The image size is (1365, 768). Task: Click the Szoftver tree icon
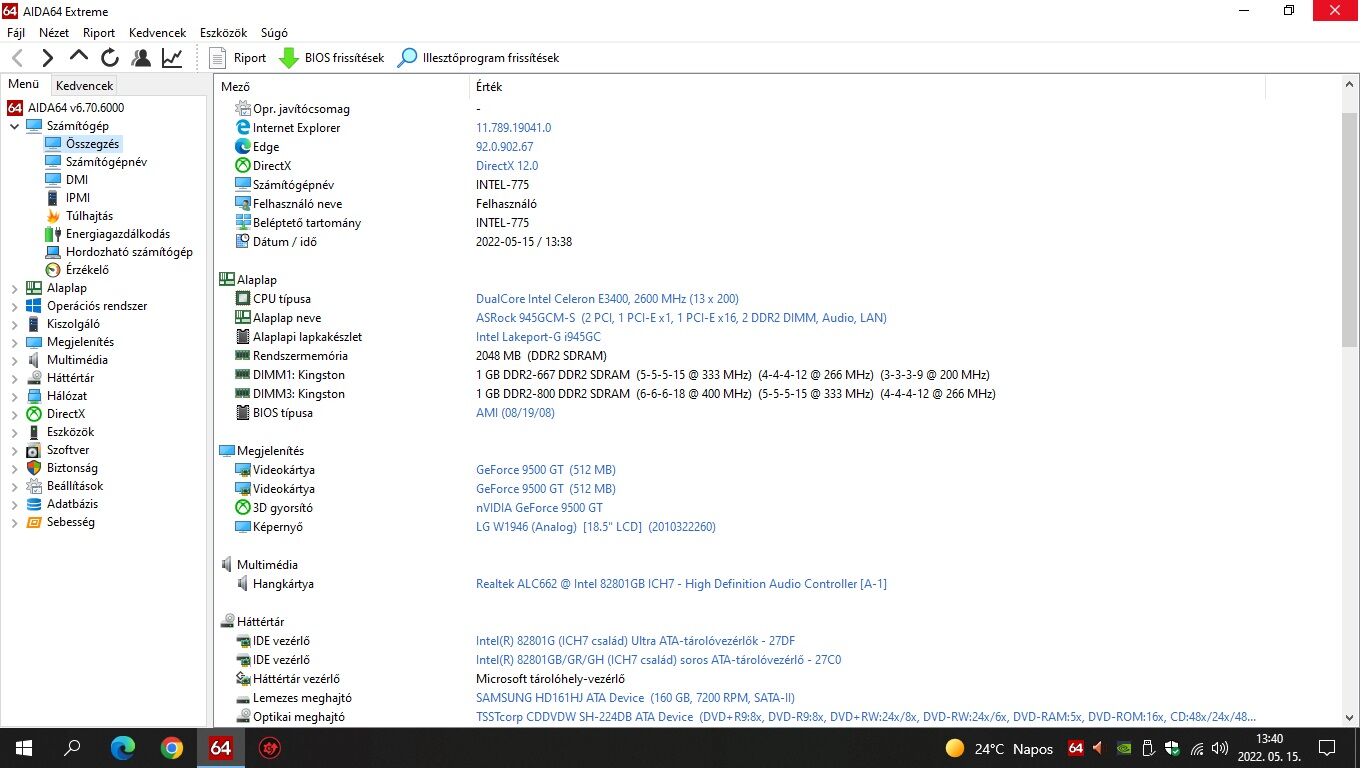[x=34, y=450]
